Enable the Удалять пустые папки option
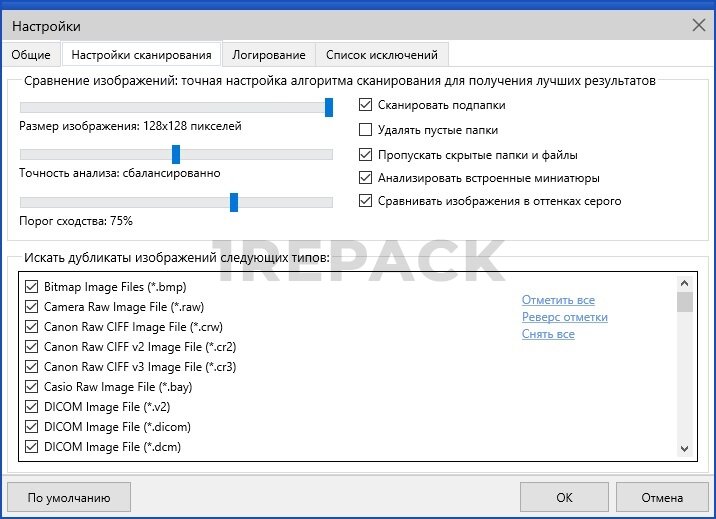The image size is (716, 519). tap(366, 130)
